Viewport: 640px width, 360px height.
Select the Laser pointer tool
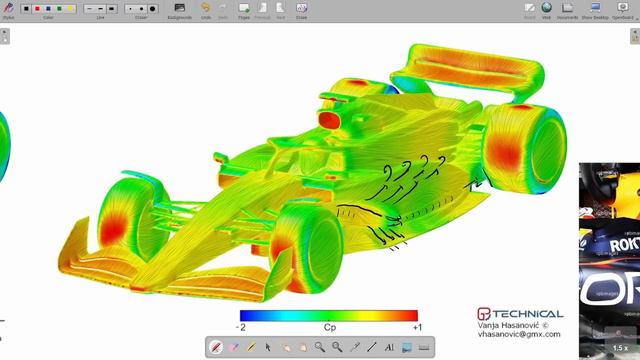point(354,347)
